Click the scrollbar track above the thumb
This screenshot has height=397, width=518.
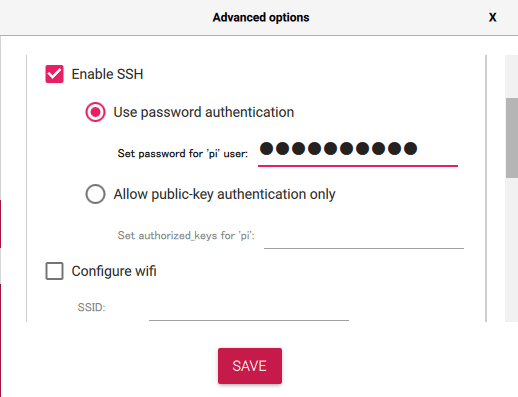point(512,77)
